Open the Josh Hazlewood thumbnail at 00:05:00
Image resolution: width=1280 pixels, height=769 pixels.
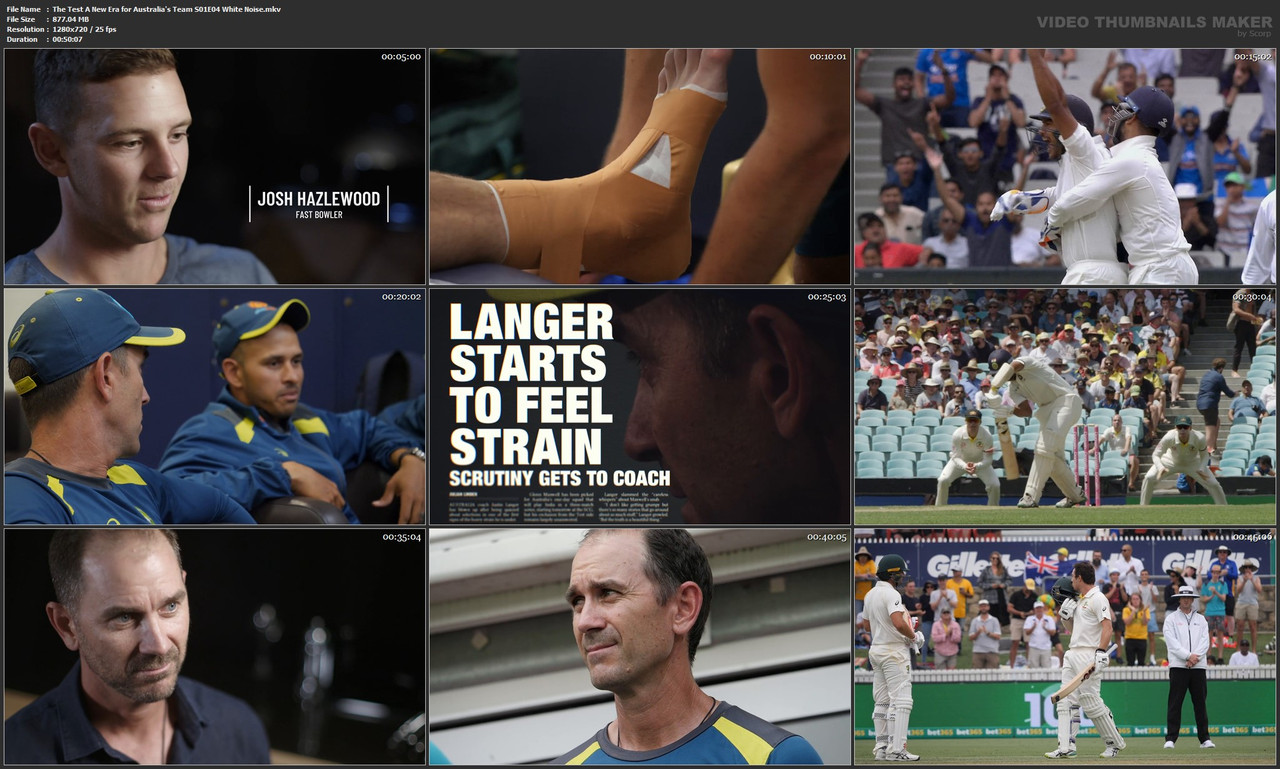point(215,167)
